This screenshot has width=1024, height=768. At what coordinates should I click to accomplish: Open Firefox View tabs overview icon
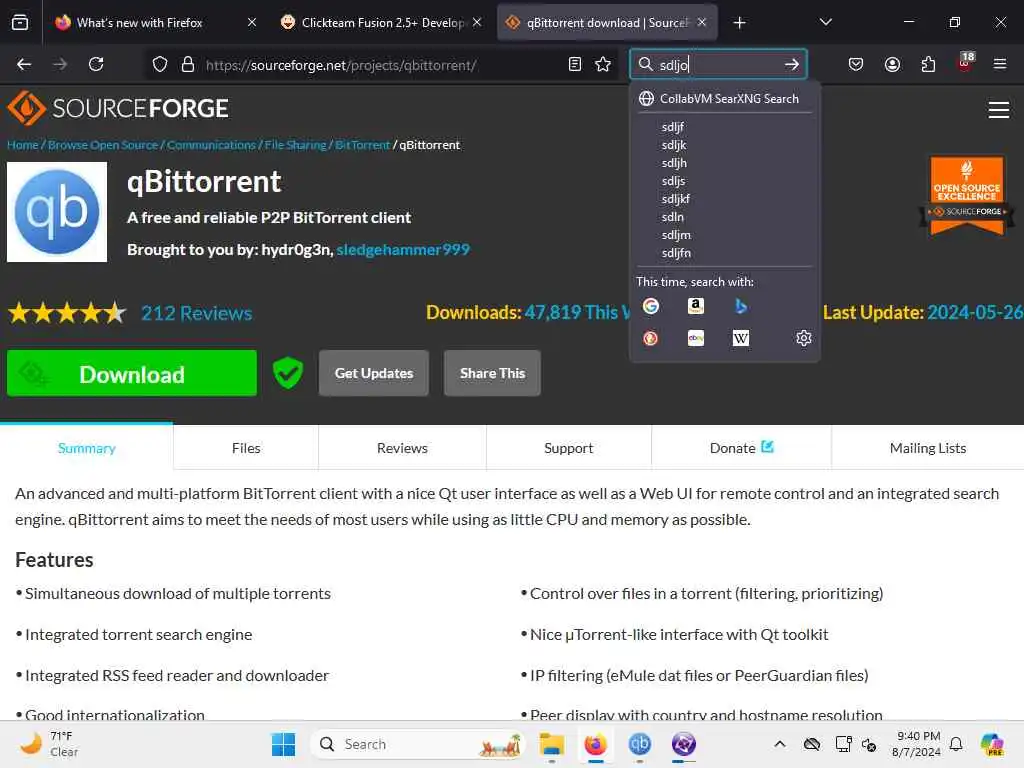click(x=20, y=22)
